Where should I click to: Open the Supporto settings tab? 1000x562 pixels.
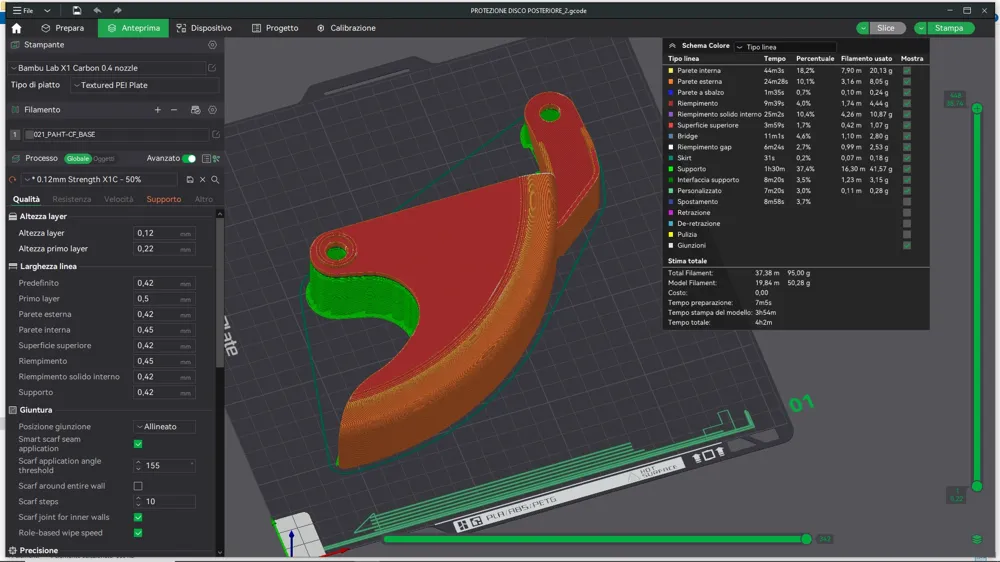pos(164,199)
